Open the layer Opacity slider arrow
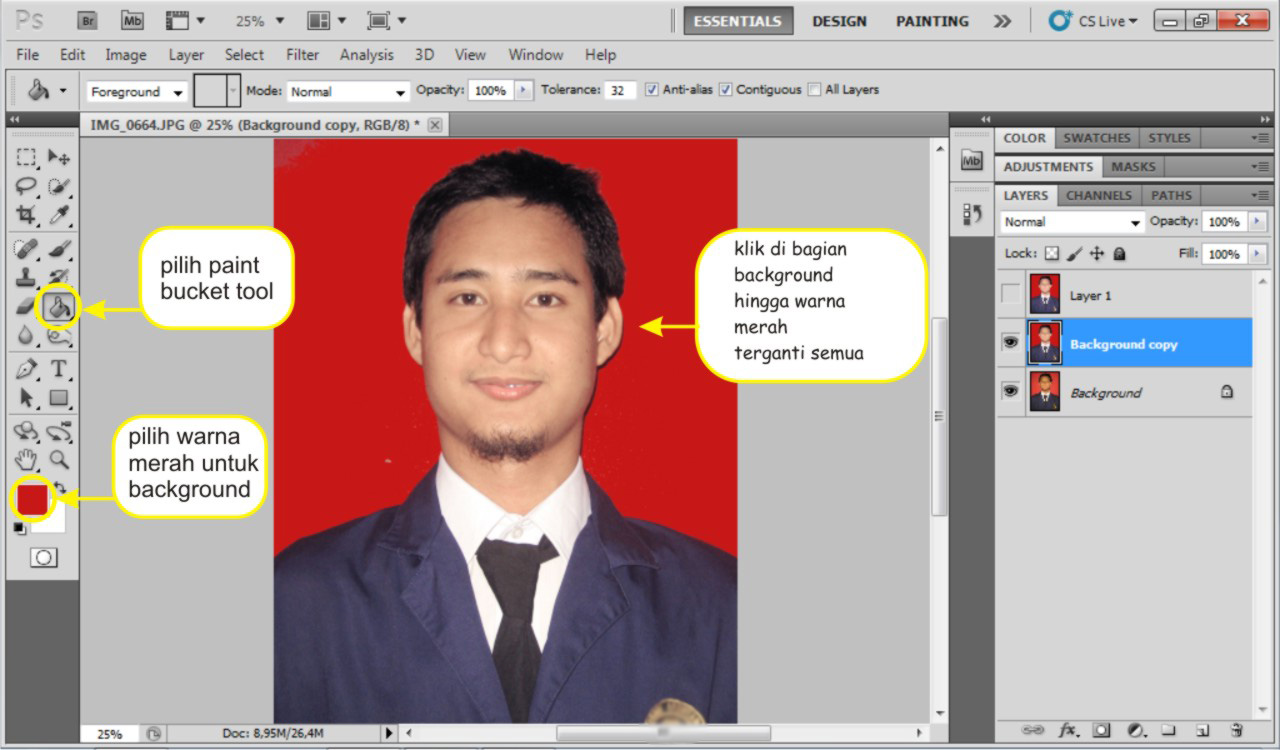 point(1258,222)
